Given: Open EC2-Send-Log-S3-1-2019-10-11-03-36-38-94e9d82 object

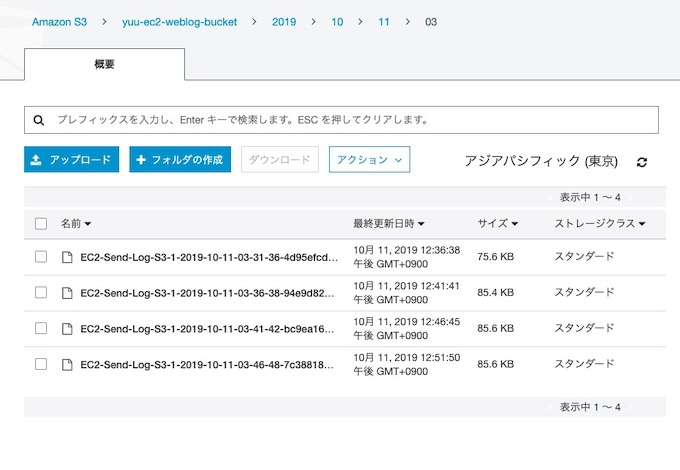Looking at the screenshot, I should pyautogui.click(x=207, y=293).
